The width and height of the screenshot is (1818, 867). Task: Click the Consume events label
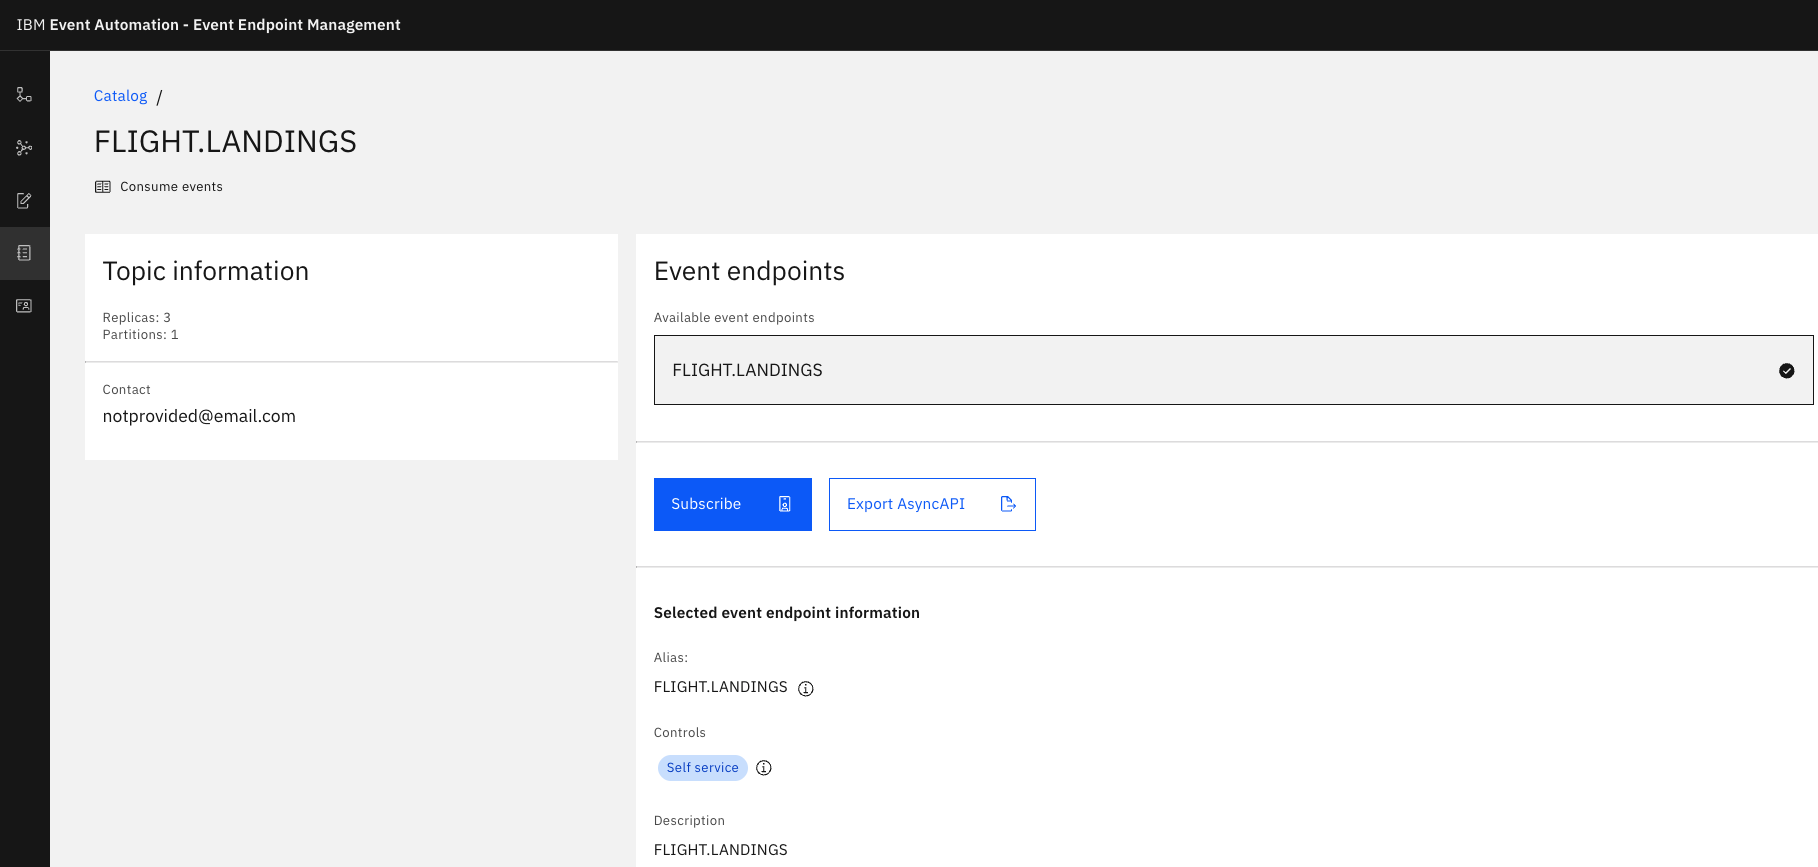point(171,187)
